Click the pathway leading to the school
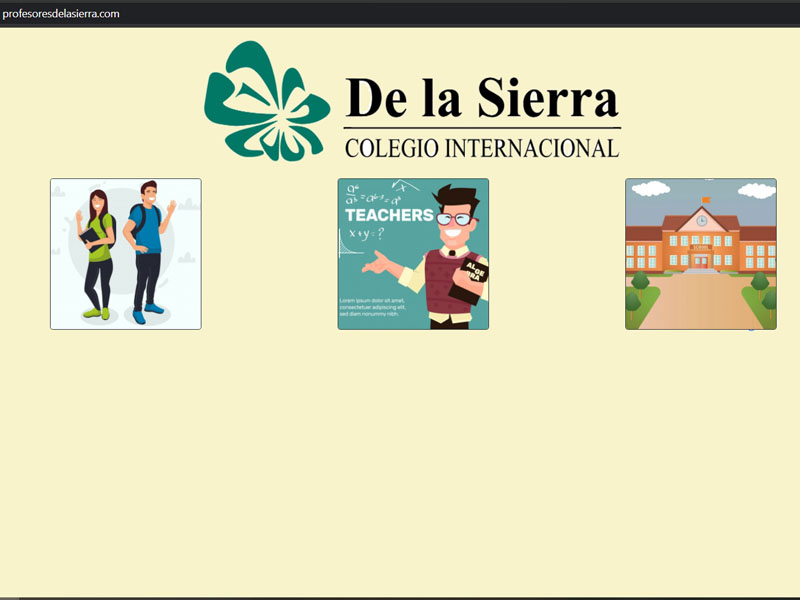 pyautogui.click(x=700, y=300)
